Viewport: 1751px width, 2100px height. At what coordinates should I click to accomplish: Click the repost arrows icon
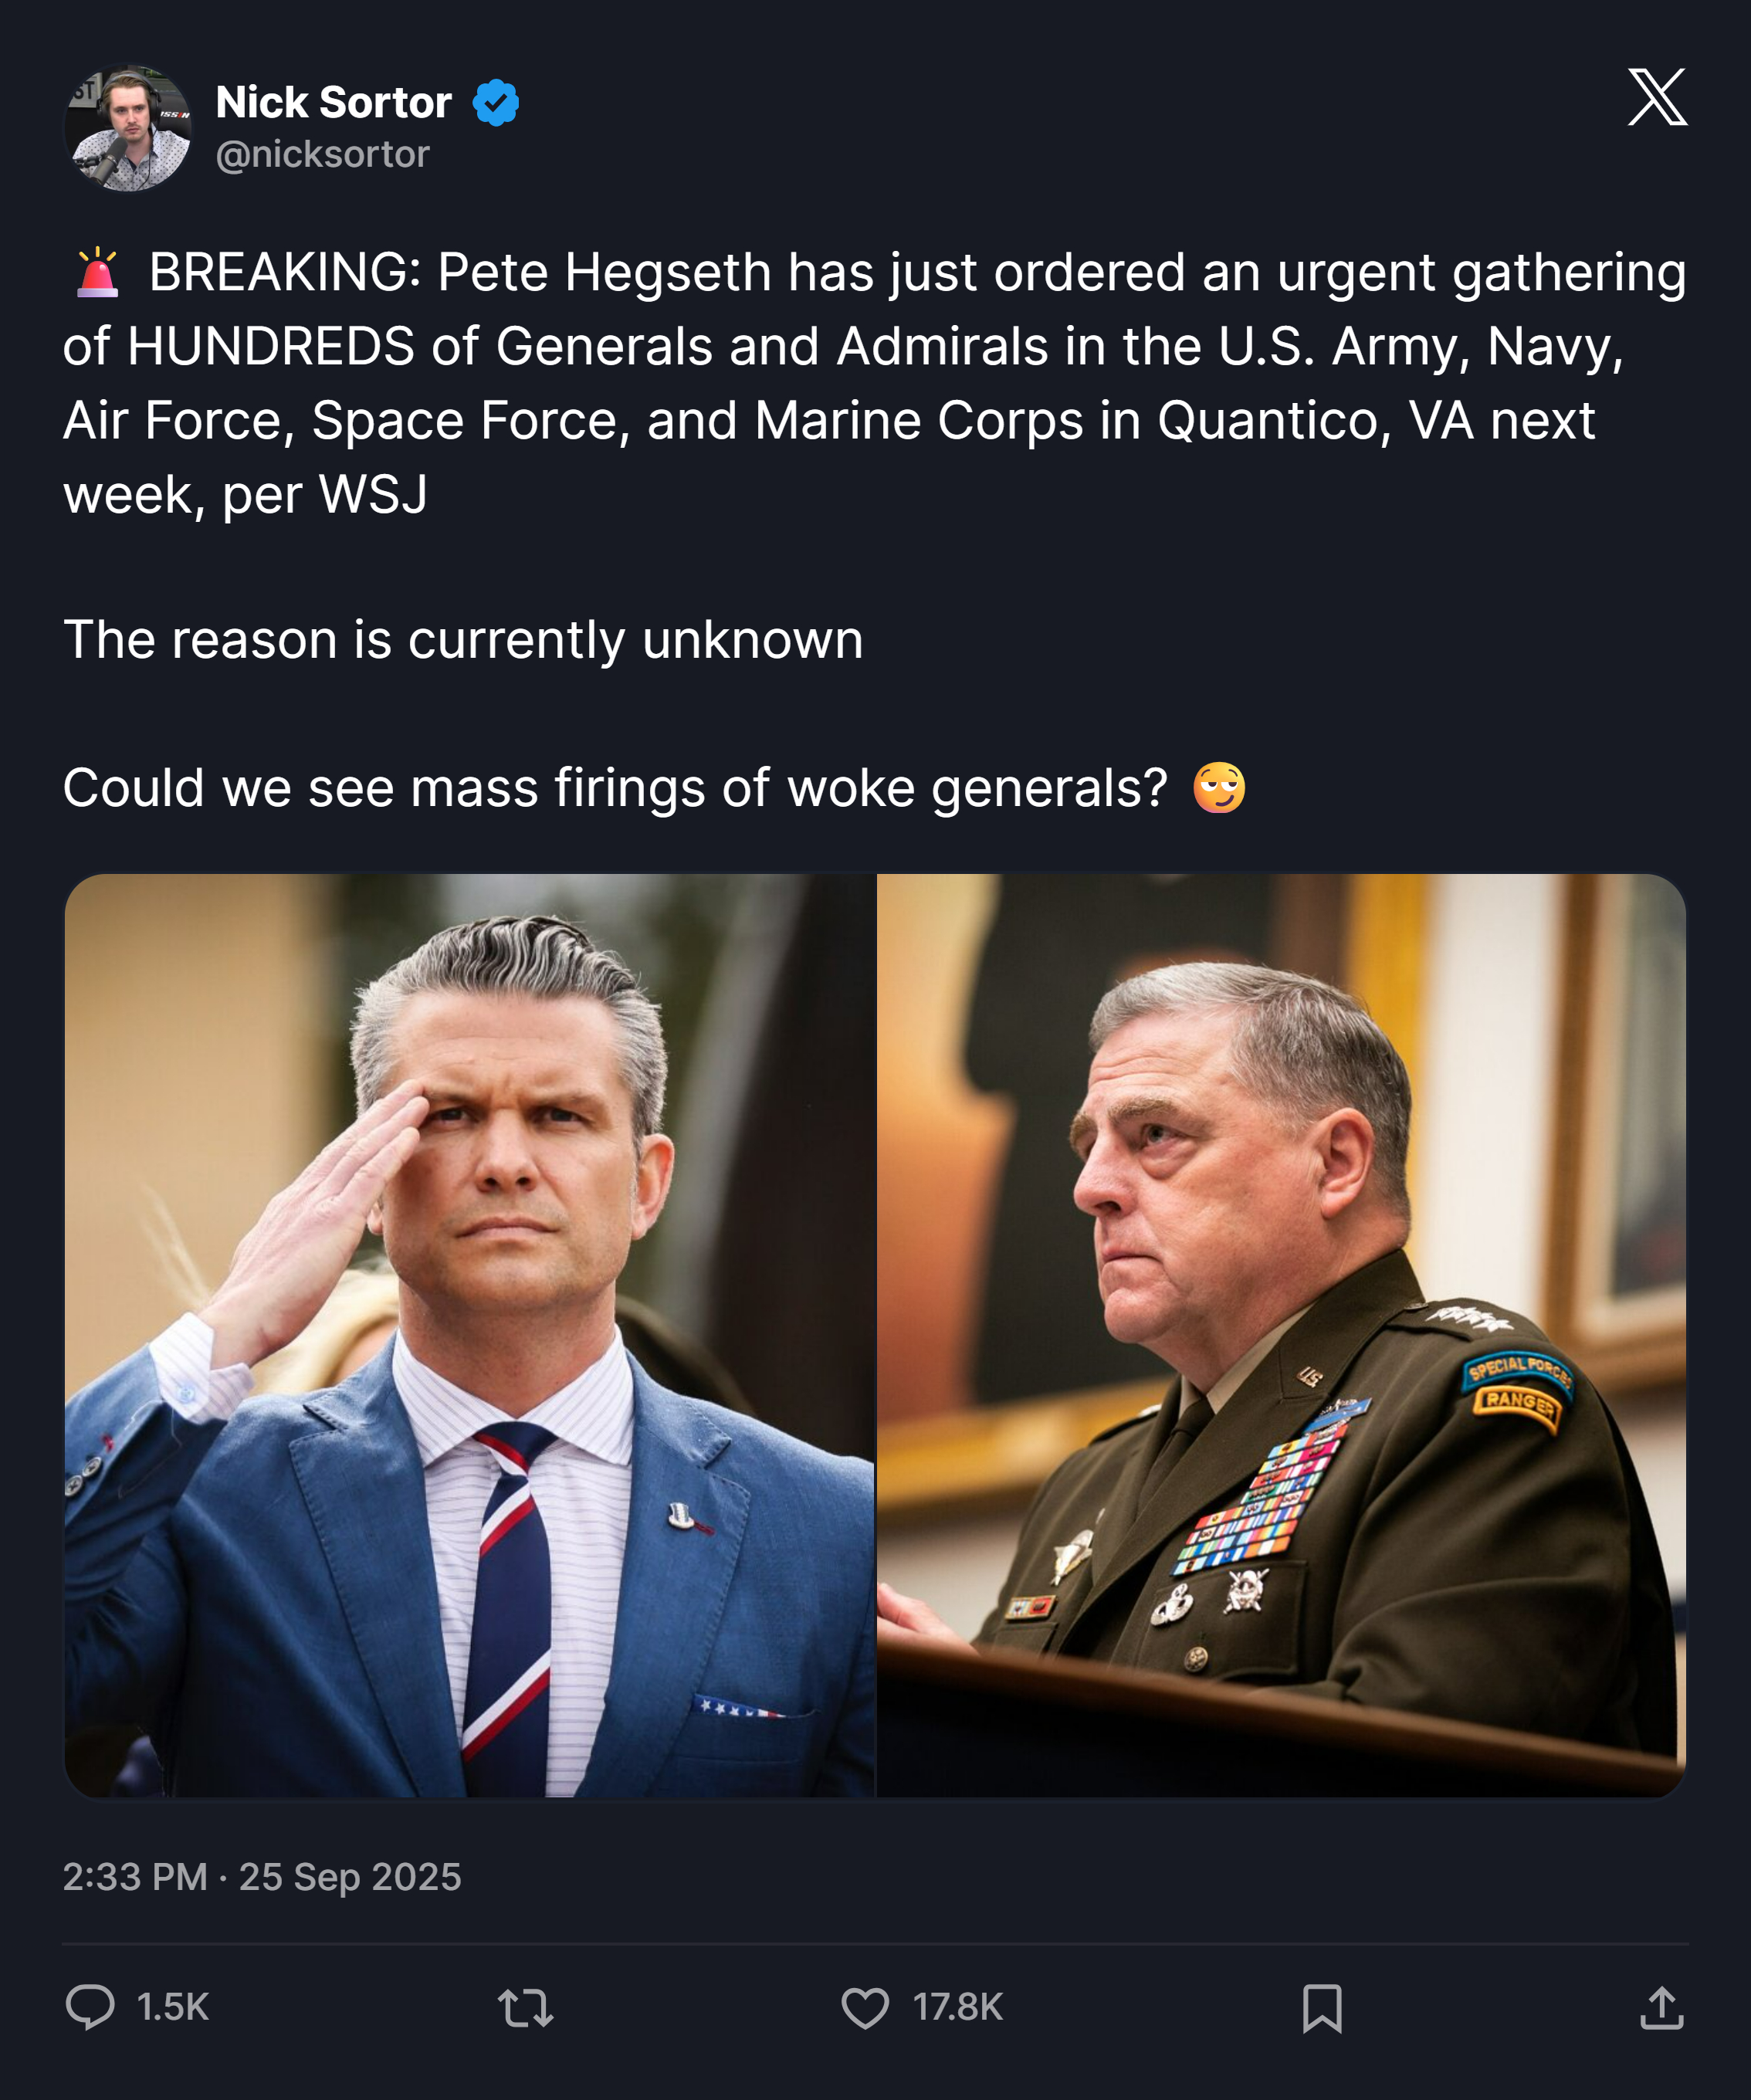(x=525, y=2007)
